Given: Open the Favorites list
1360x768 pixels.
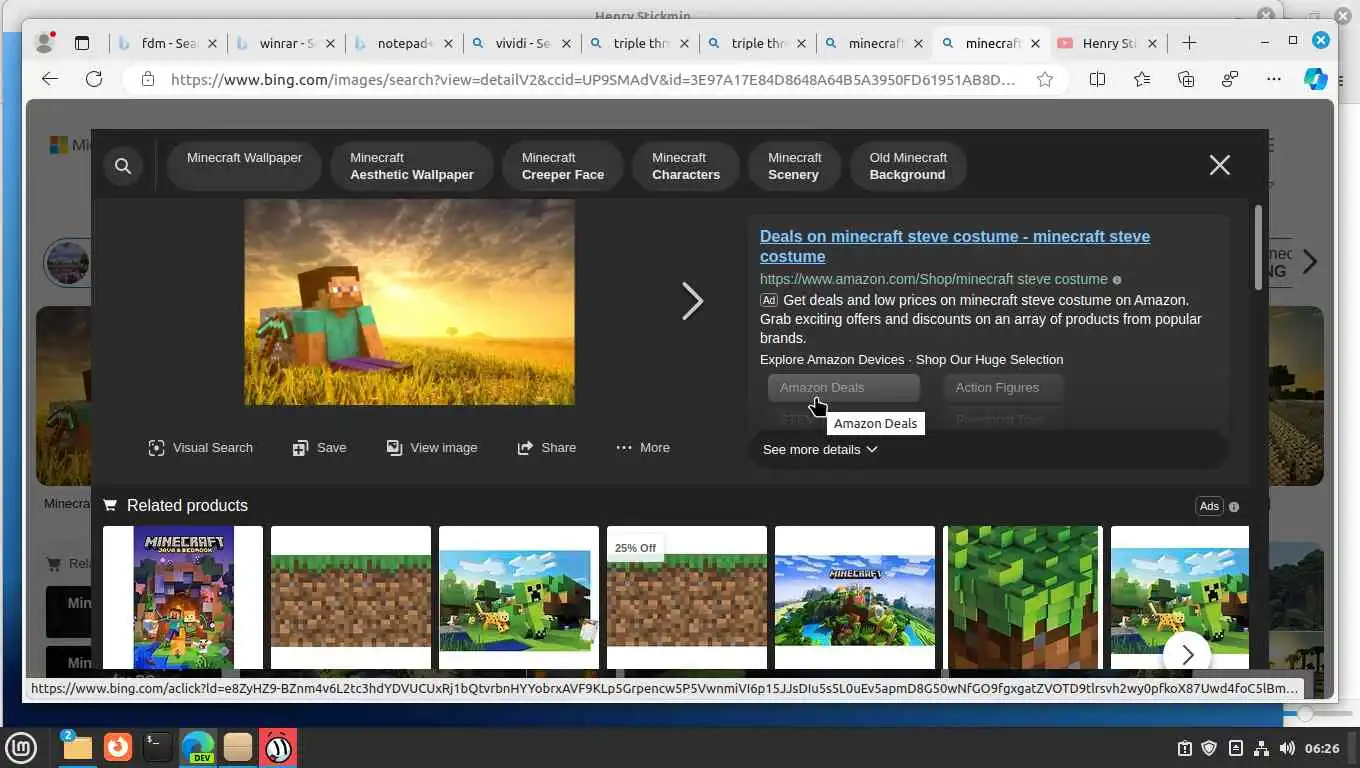Looking at the screenshot, I should [1142, 79].
